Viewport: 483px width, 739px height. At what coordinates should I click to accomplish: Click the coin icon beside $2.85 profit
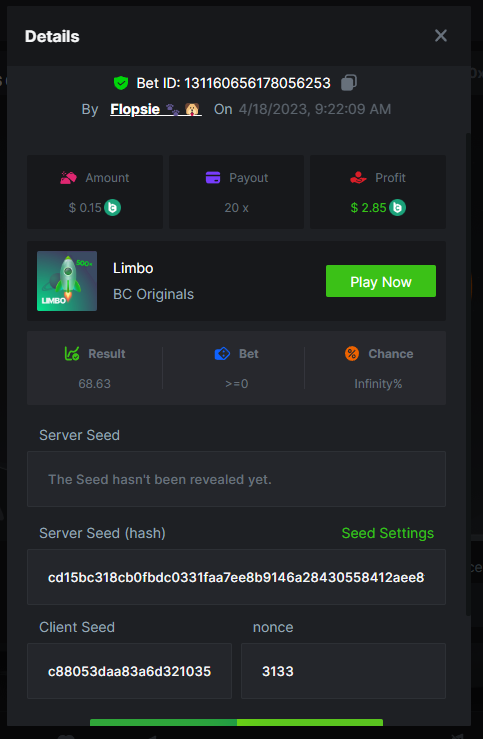tap(397, 207)
